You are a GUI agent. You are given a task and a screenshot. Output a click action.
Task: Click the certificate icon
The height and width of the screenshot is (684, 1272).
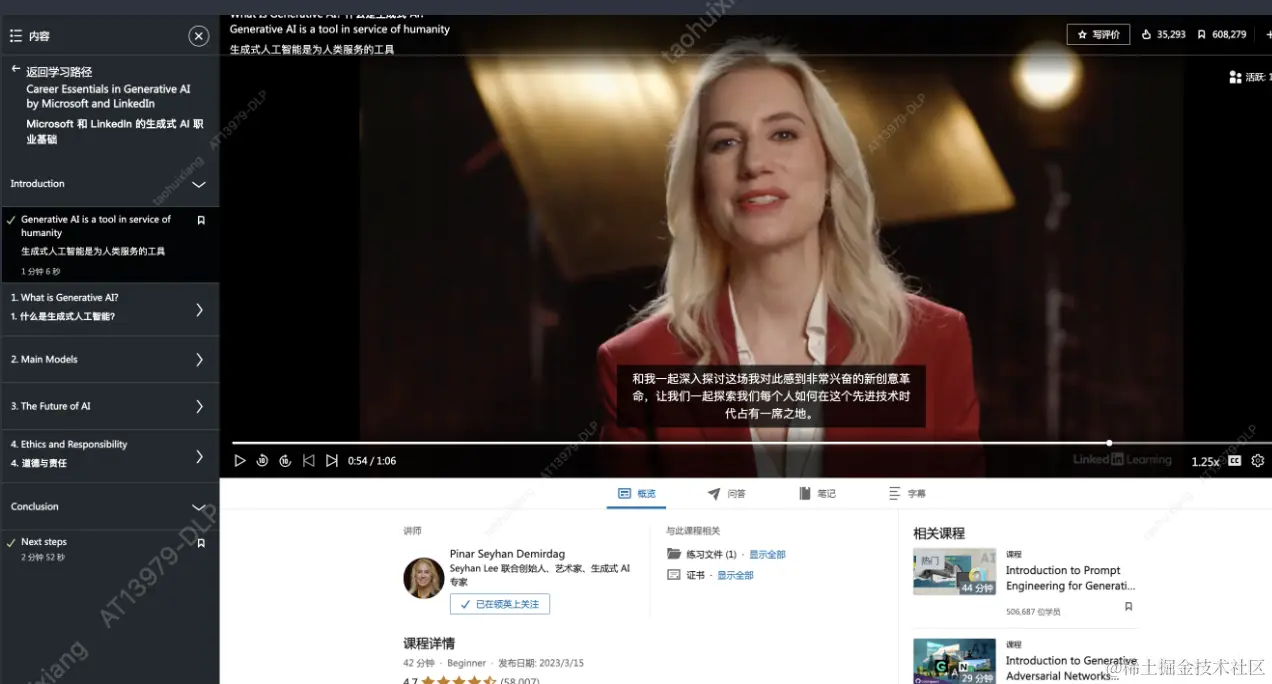pos(674,575)
